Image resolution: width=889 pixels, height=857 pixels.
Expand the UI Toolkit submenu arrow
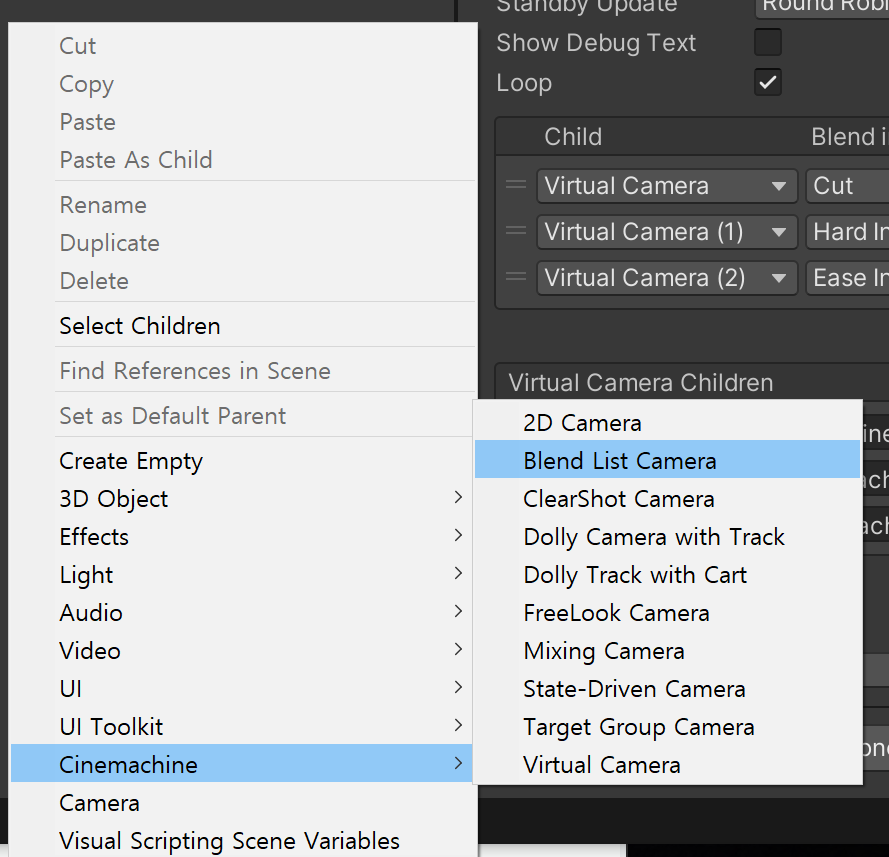click(457, 726)
